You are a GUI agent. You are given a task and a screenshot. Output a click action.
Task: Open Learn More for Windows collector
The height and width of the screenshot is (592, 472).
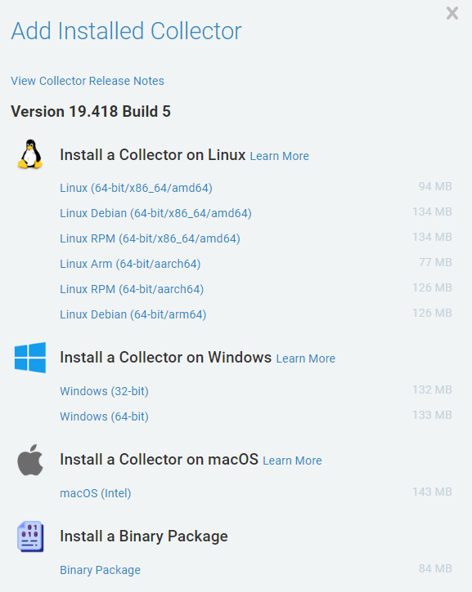click(x=305, y=358)
